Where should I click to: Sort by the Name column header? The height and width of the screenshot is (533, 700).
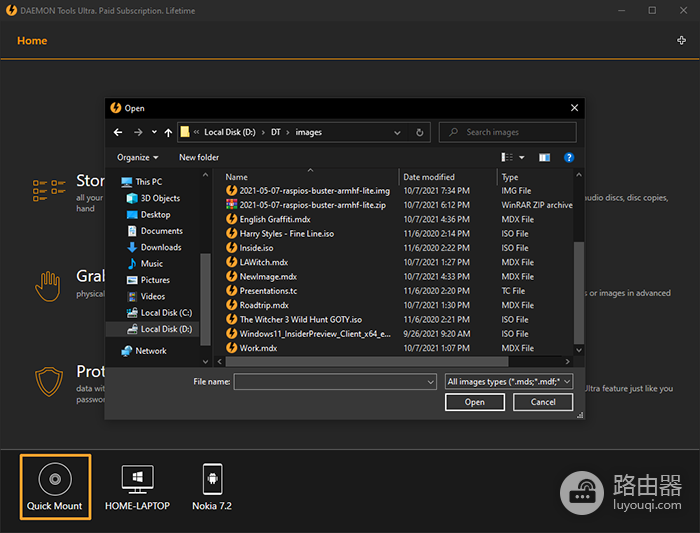coord(237,177)
